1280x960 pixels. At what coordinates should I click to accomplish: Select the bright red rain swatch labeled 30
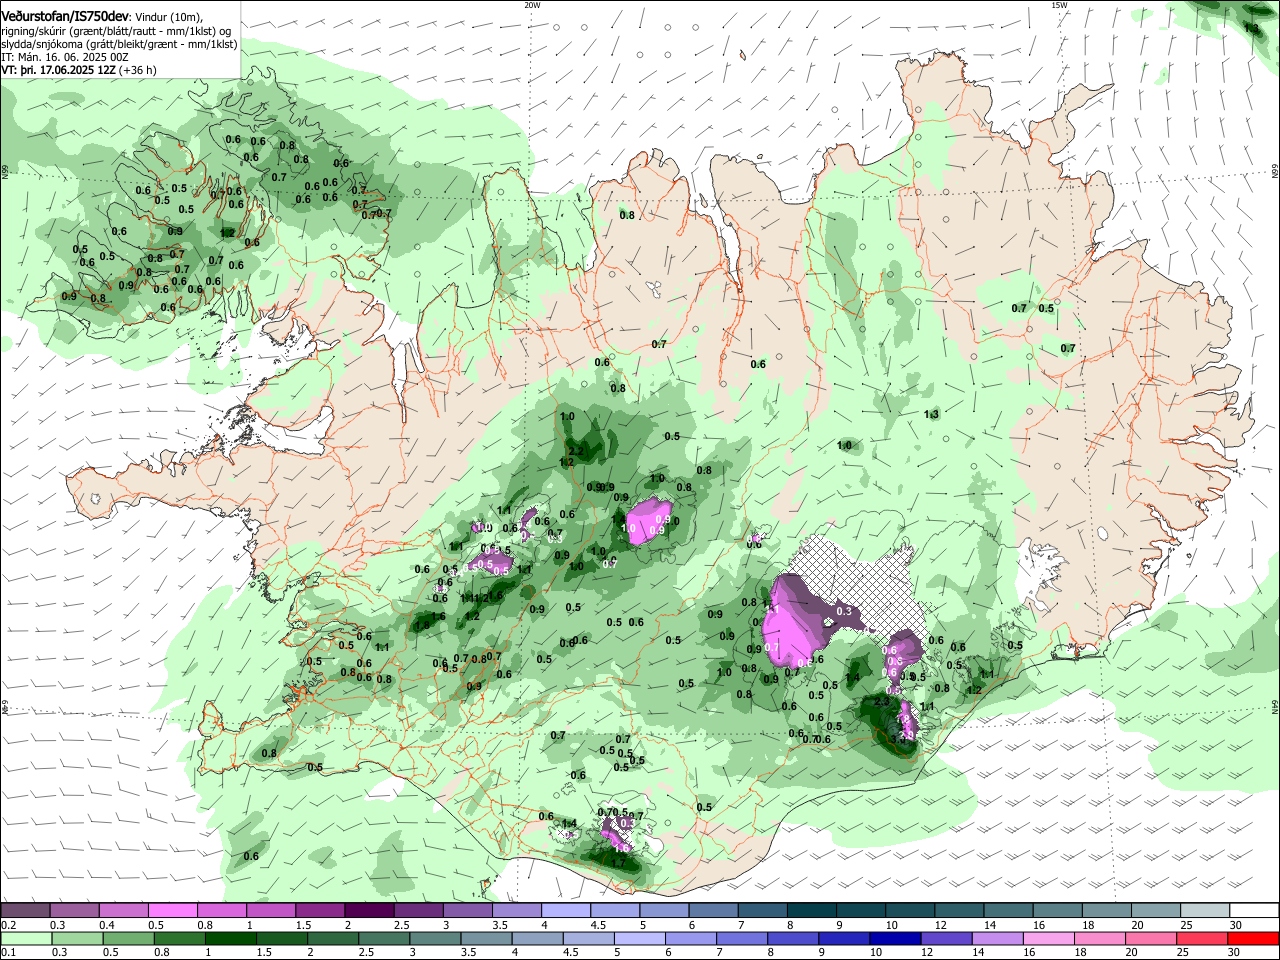[1254, 938]
